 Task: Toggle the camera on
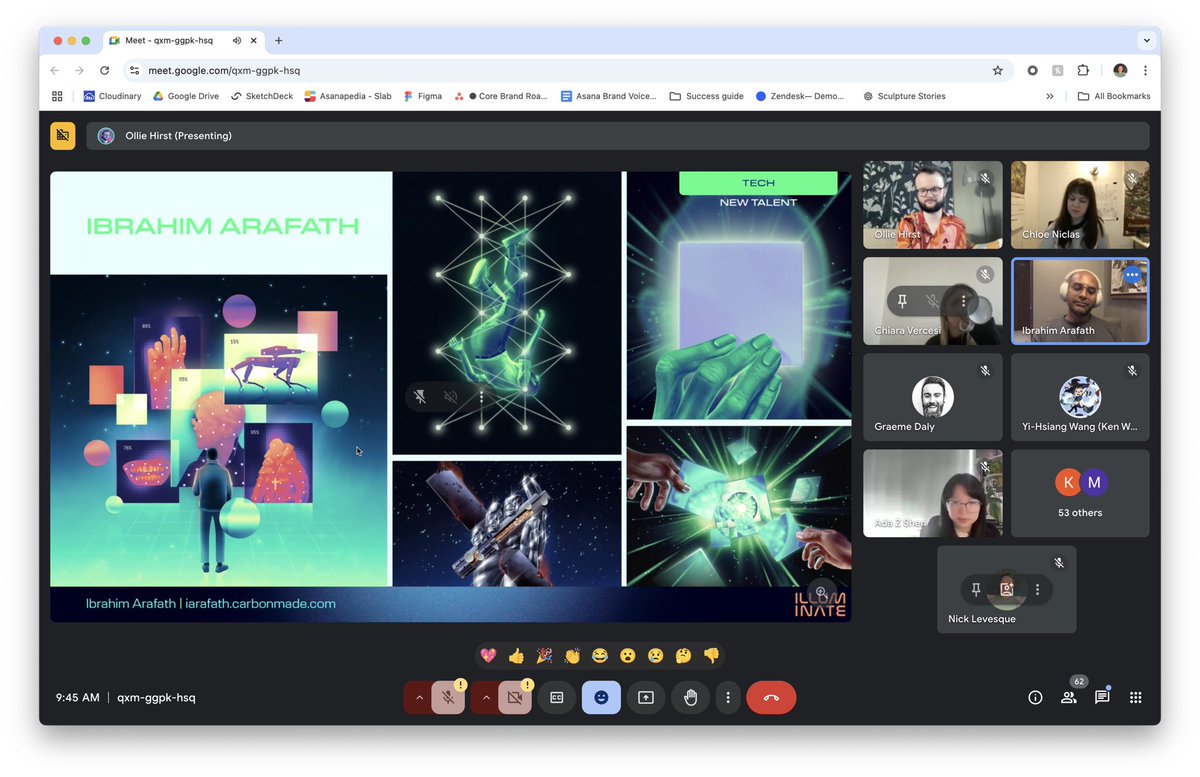coord(514,697)
